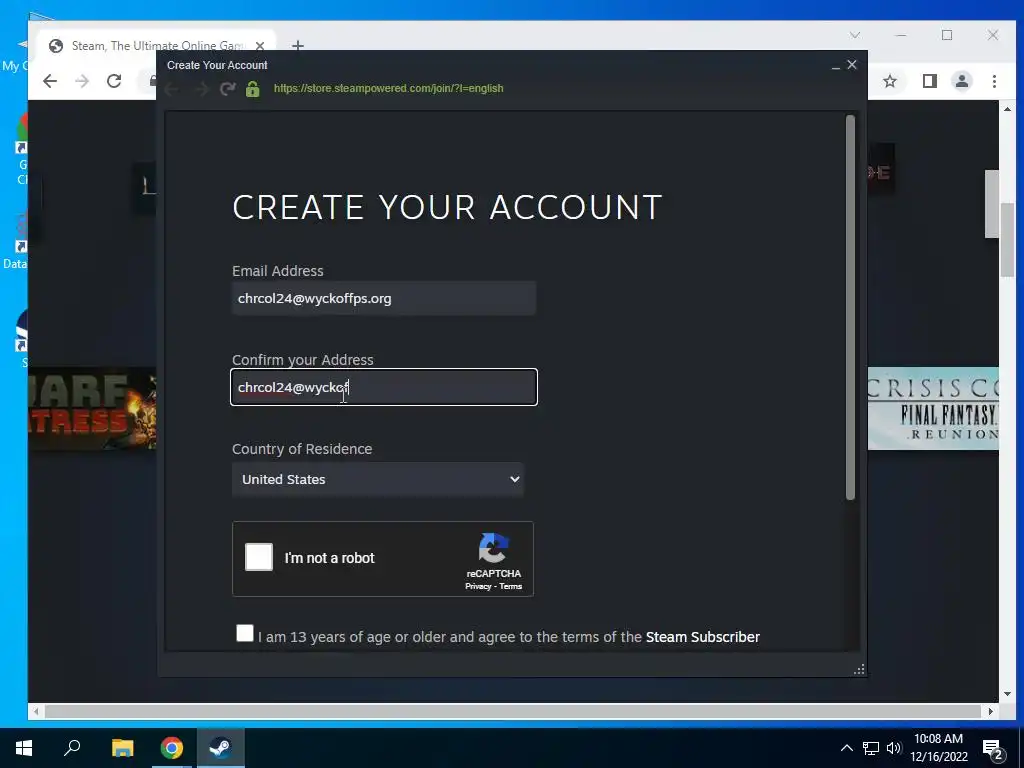1024x768 pixels.
Task: Click the back arrow in Create Your Account window
Action: tap(172, 89)
